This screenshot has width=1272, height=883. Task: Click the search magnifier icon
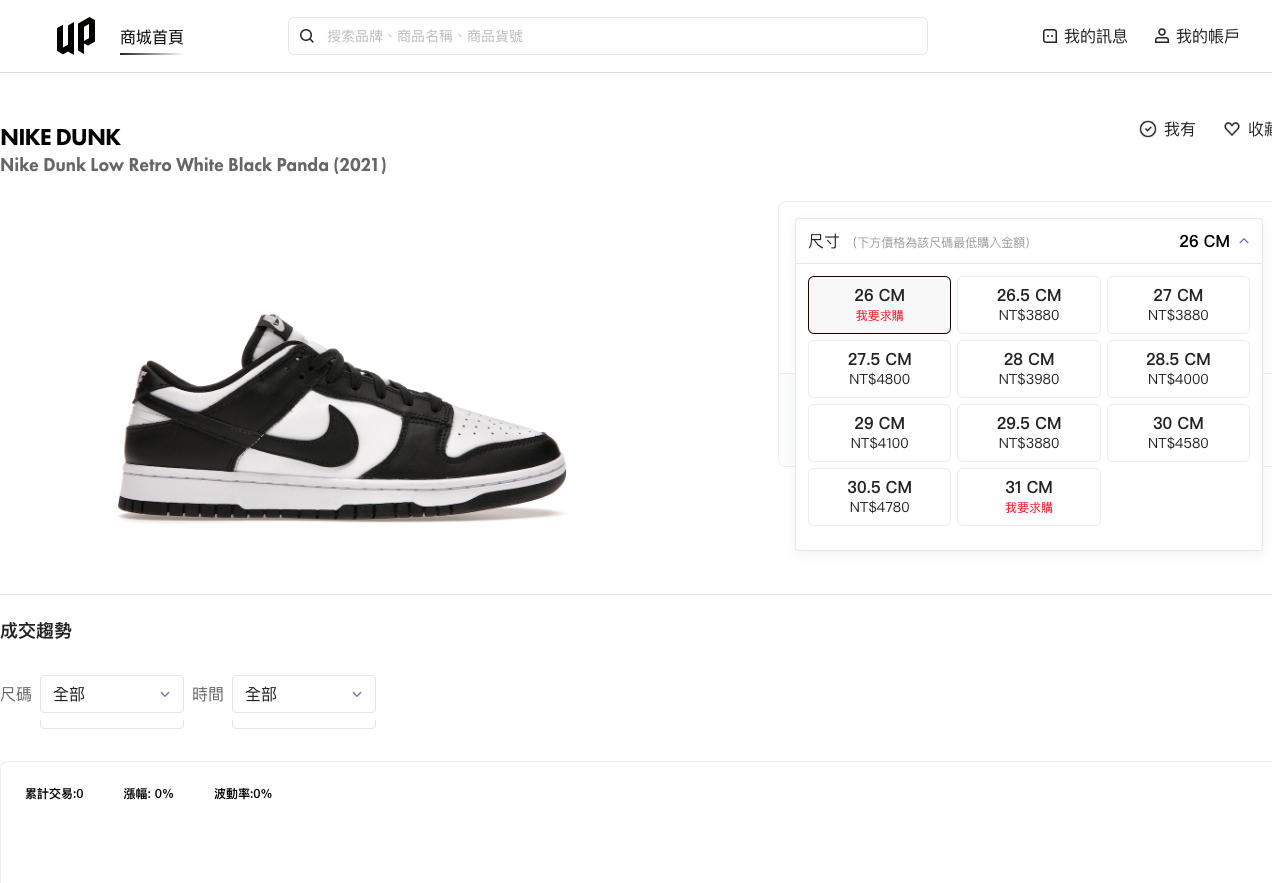pyautogui.click(x=307, y=36)
